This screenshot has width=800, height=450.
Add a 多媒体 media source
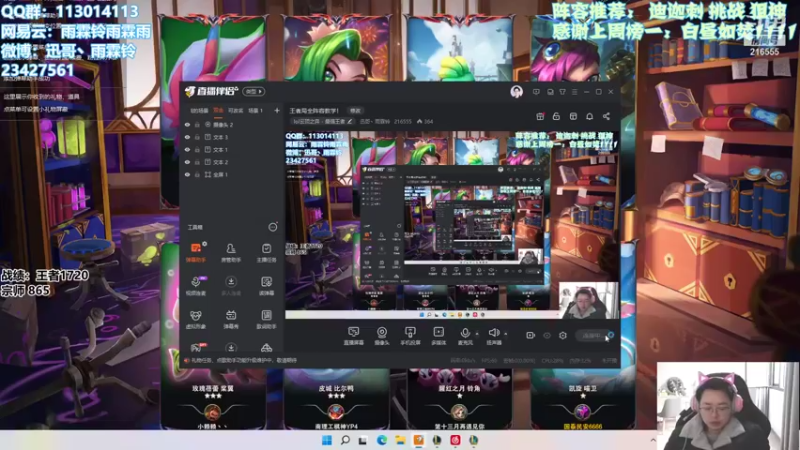(438, 336)
